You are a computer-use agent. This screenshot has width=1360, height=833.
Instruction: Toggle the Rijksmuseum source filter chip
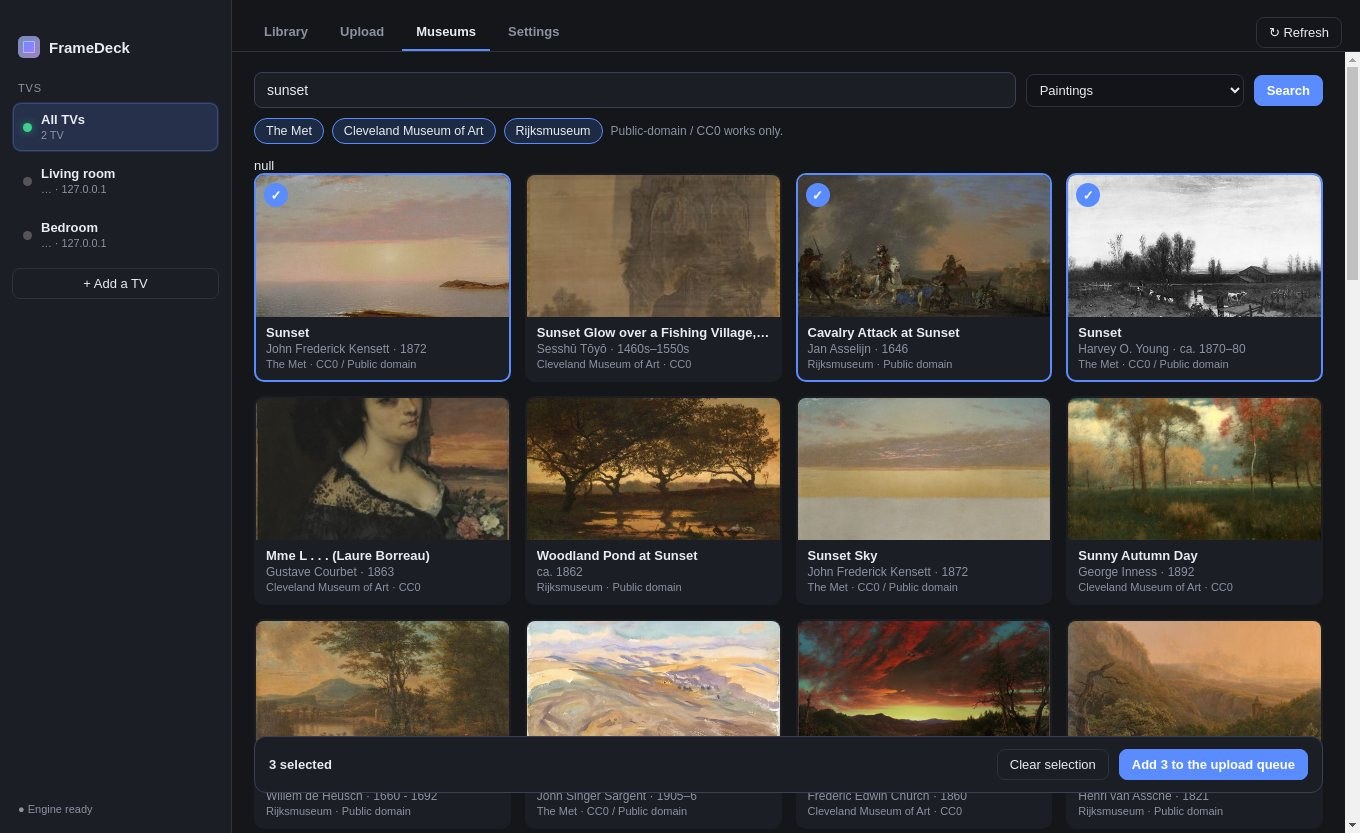click(553, 131)
